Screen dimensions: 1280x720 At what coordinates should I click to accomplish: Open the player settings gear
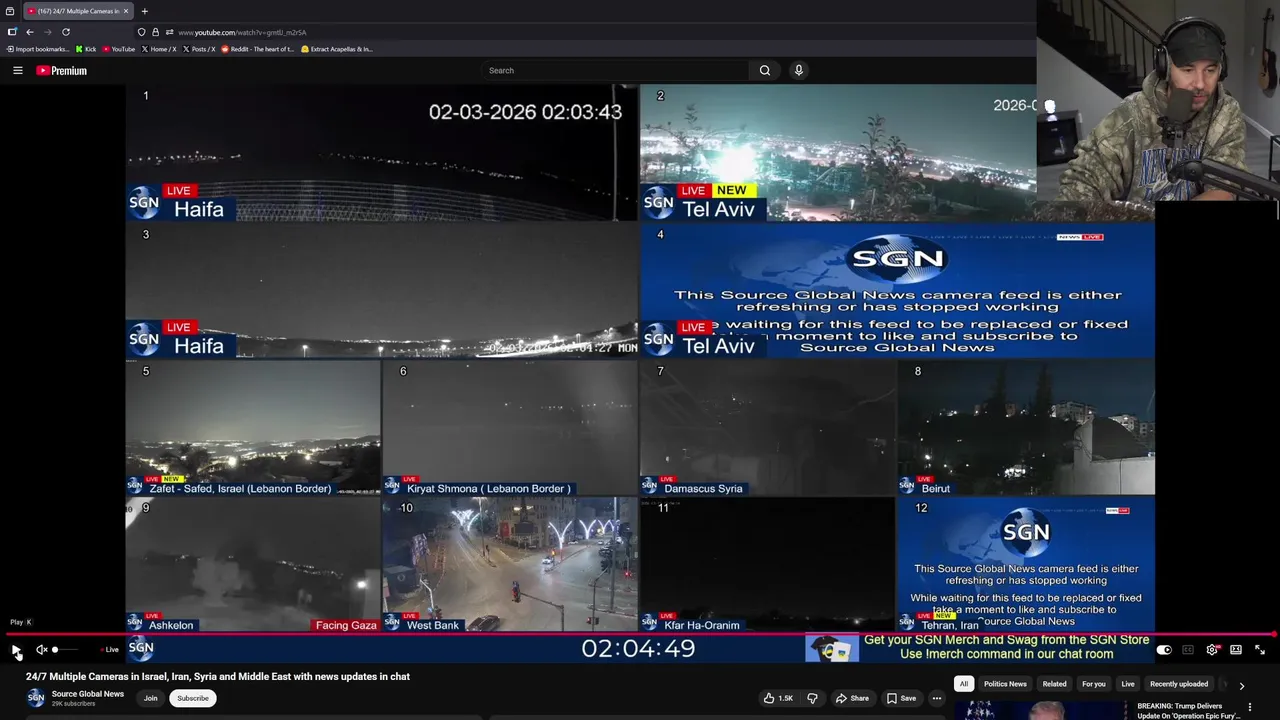[1212, 650]
